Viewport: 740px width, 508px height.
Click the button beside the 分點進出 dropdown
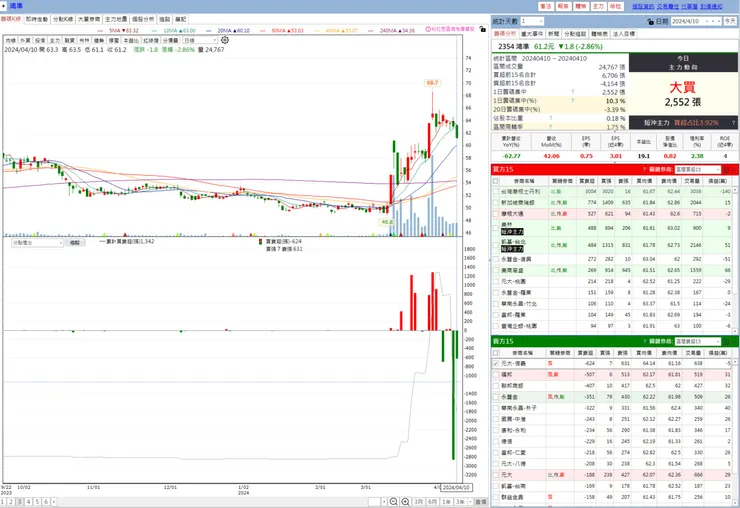tap(75, 243)
